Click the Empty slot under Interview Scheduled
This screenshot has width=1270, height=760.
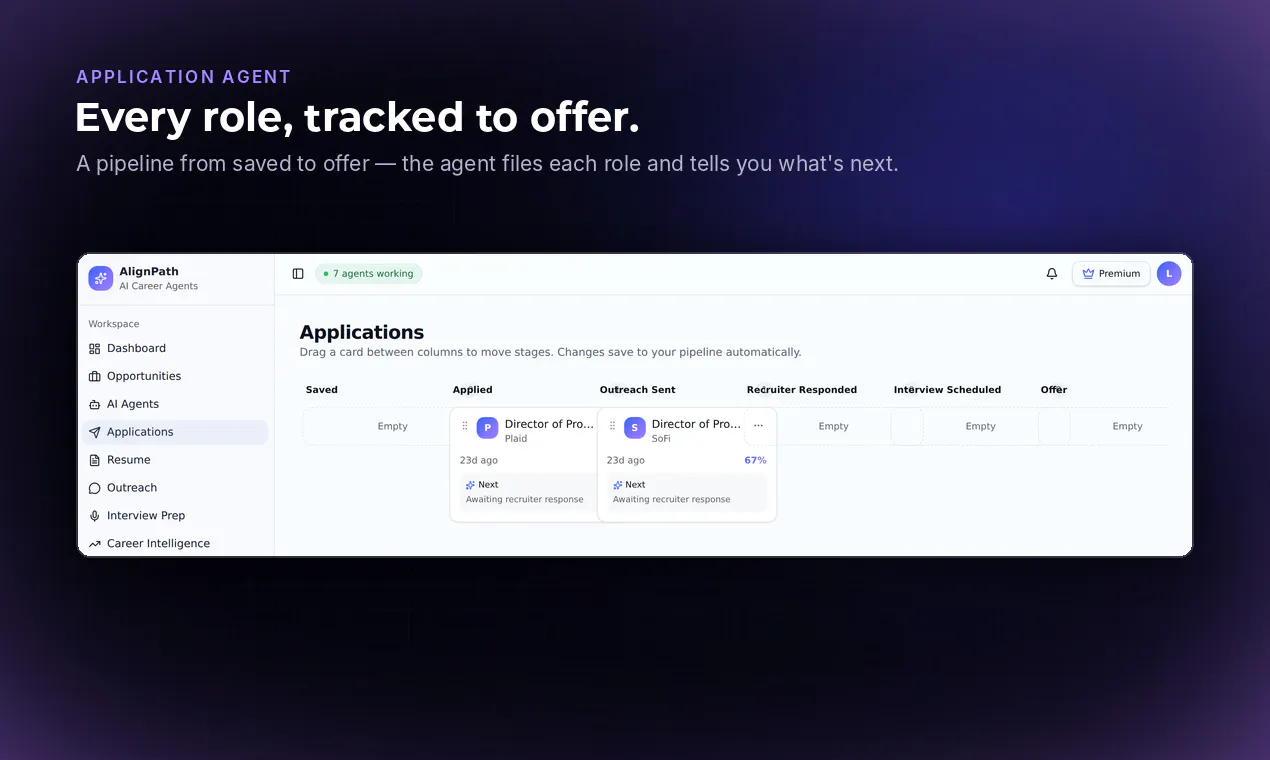(980, 426)
